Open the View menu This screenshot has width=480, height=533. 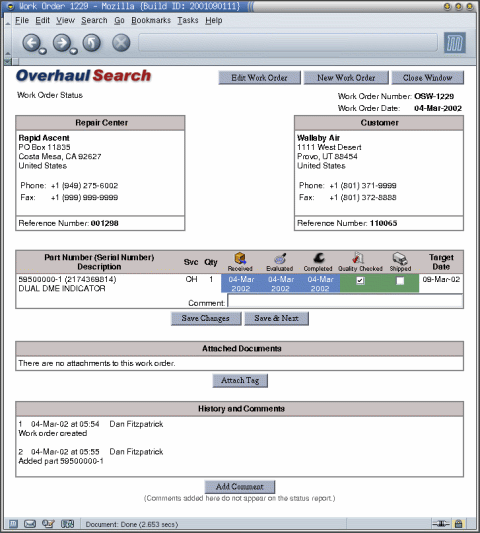click(x=65, y=20)
